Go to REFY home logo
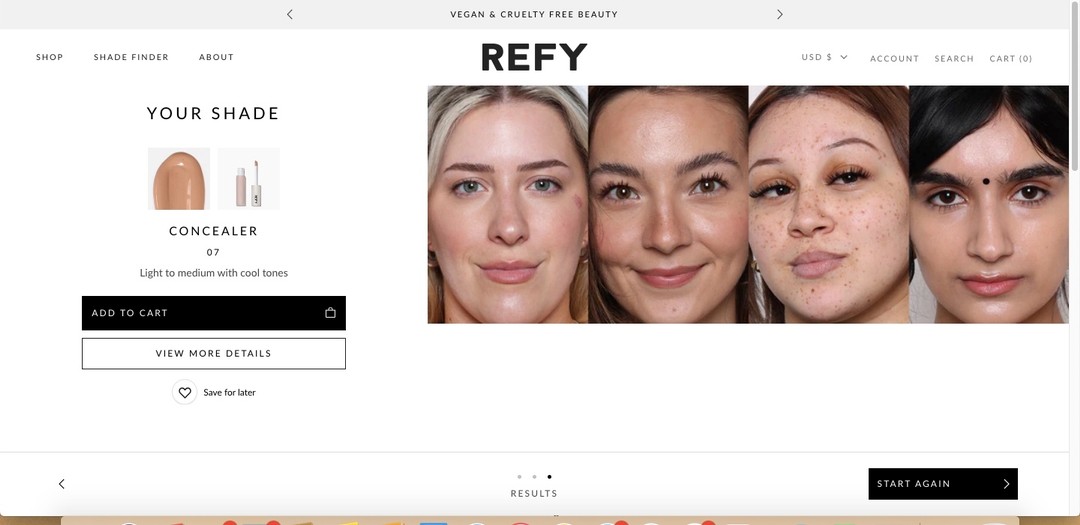 point(534,57)
